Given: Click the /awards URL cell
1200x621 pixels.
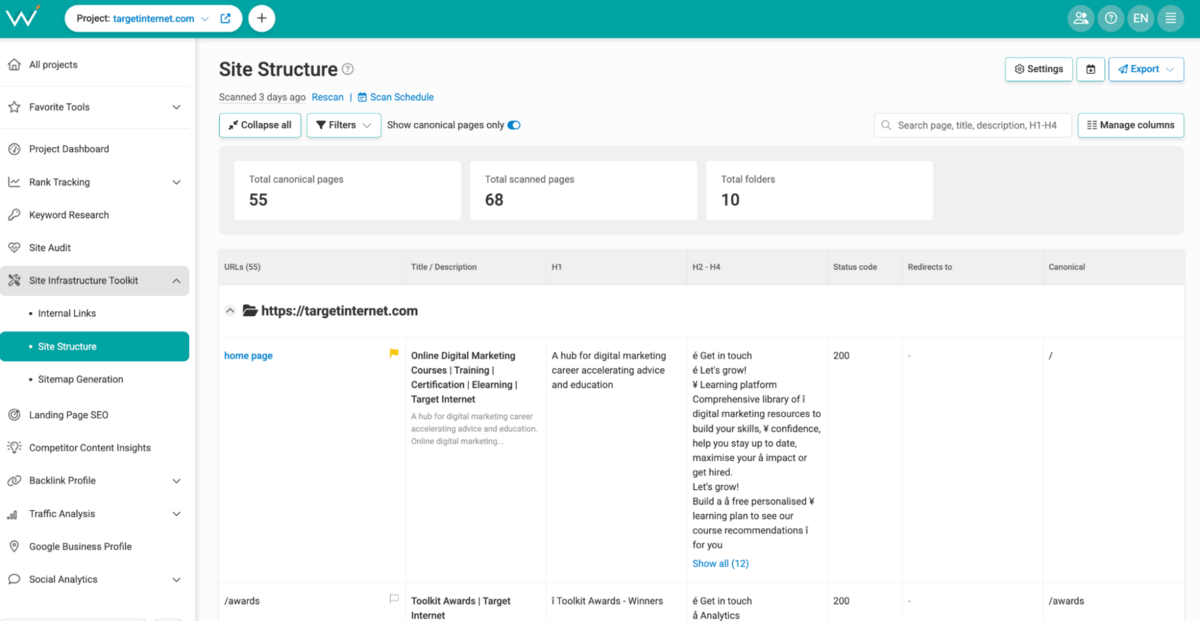Looking at the screenshot, I should [x=242, y=601].
